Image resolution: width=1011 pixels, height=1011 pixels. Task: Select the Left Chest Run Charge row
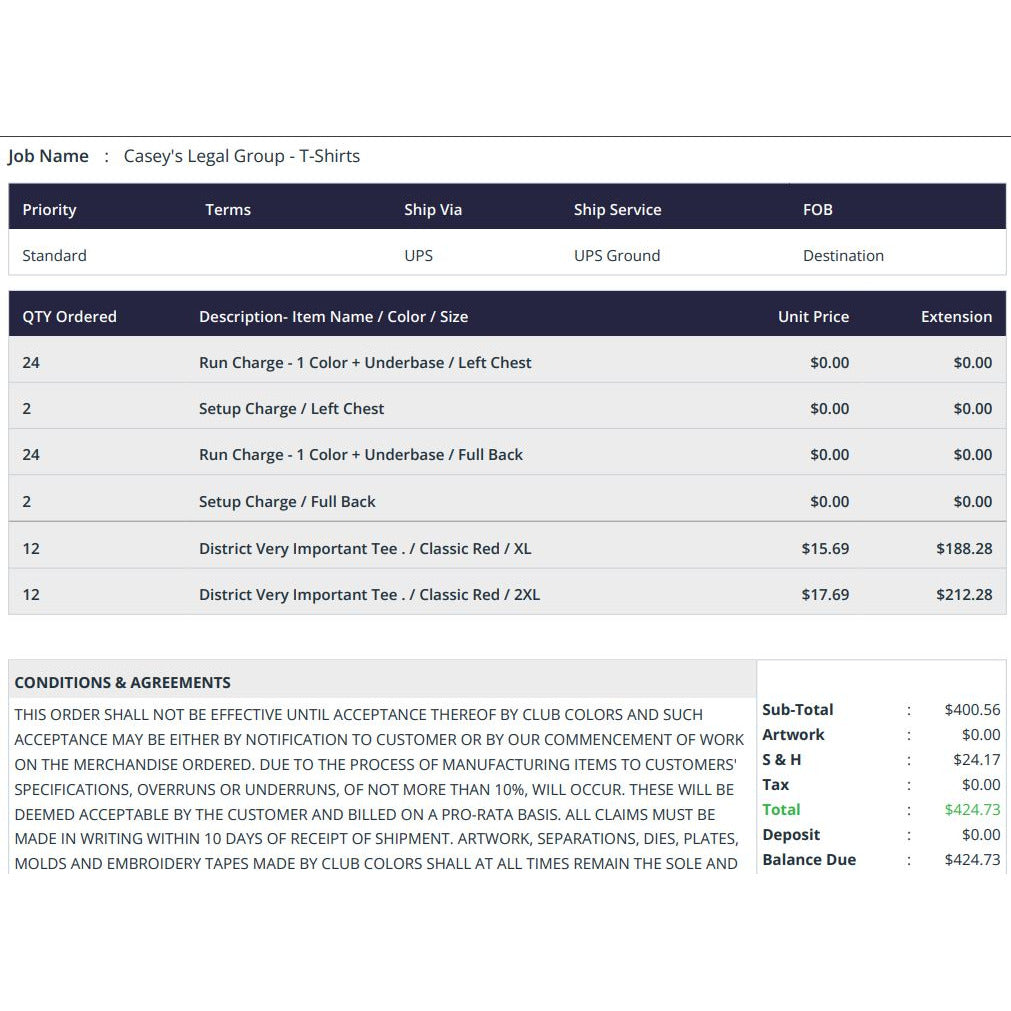[x=507, y=362]
